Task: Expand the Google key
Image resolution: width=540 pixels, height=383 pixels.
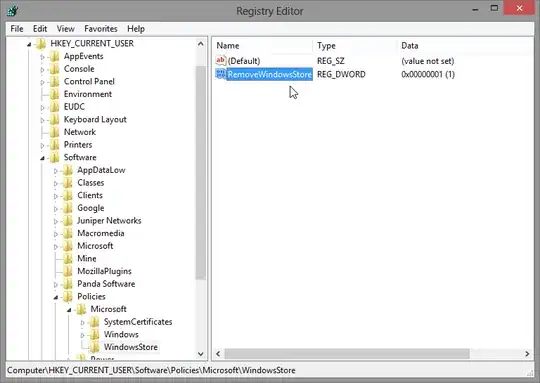Action: tap(56, 209)
